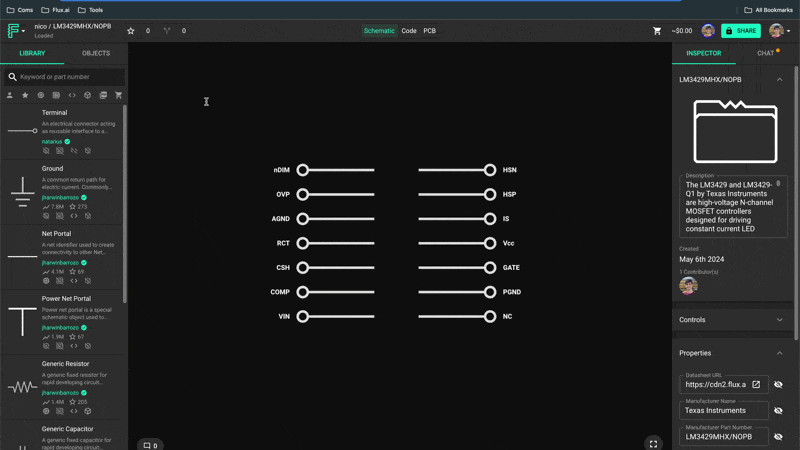Image resolution: width=800 pixels, height=450 pixels.
Task: Star the LM3429MHX/NOPB project
Action: 131,31
